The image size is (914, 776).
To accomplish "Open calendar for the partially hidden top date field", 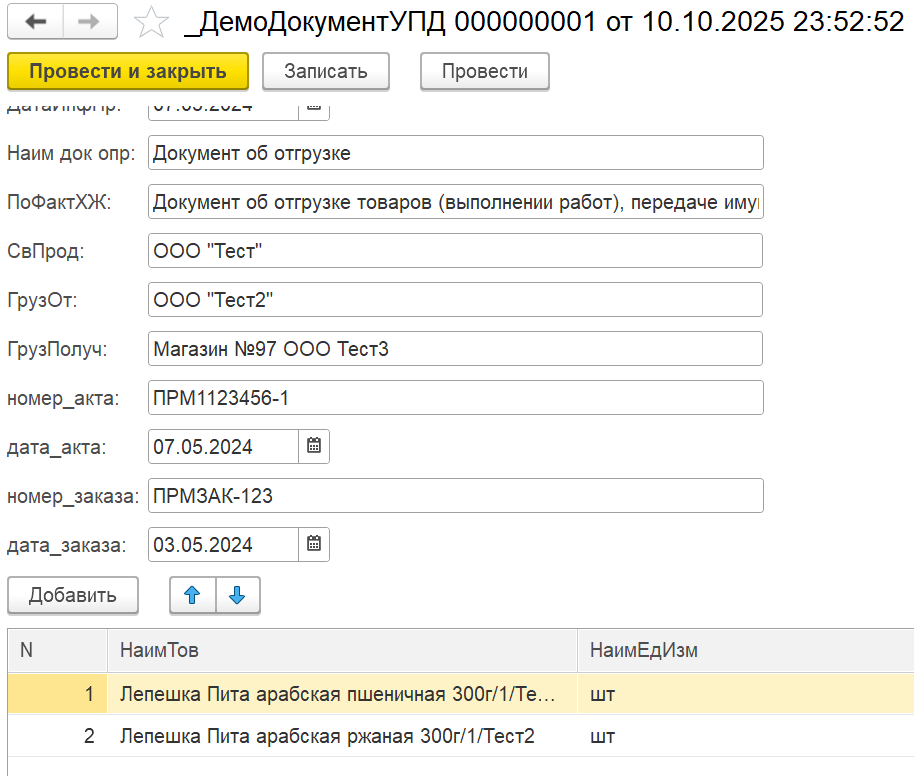I will tap(314, 106).
